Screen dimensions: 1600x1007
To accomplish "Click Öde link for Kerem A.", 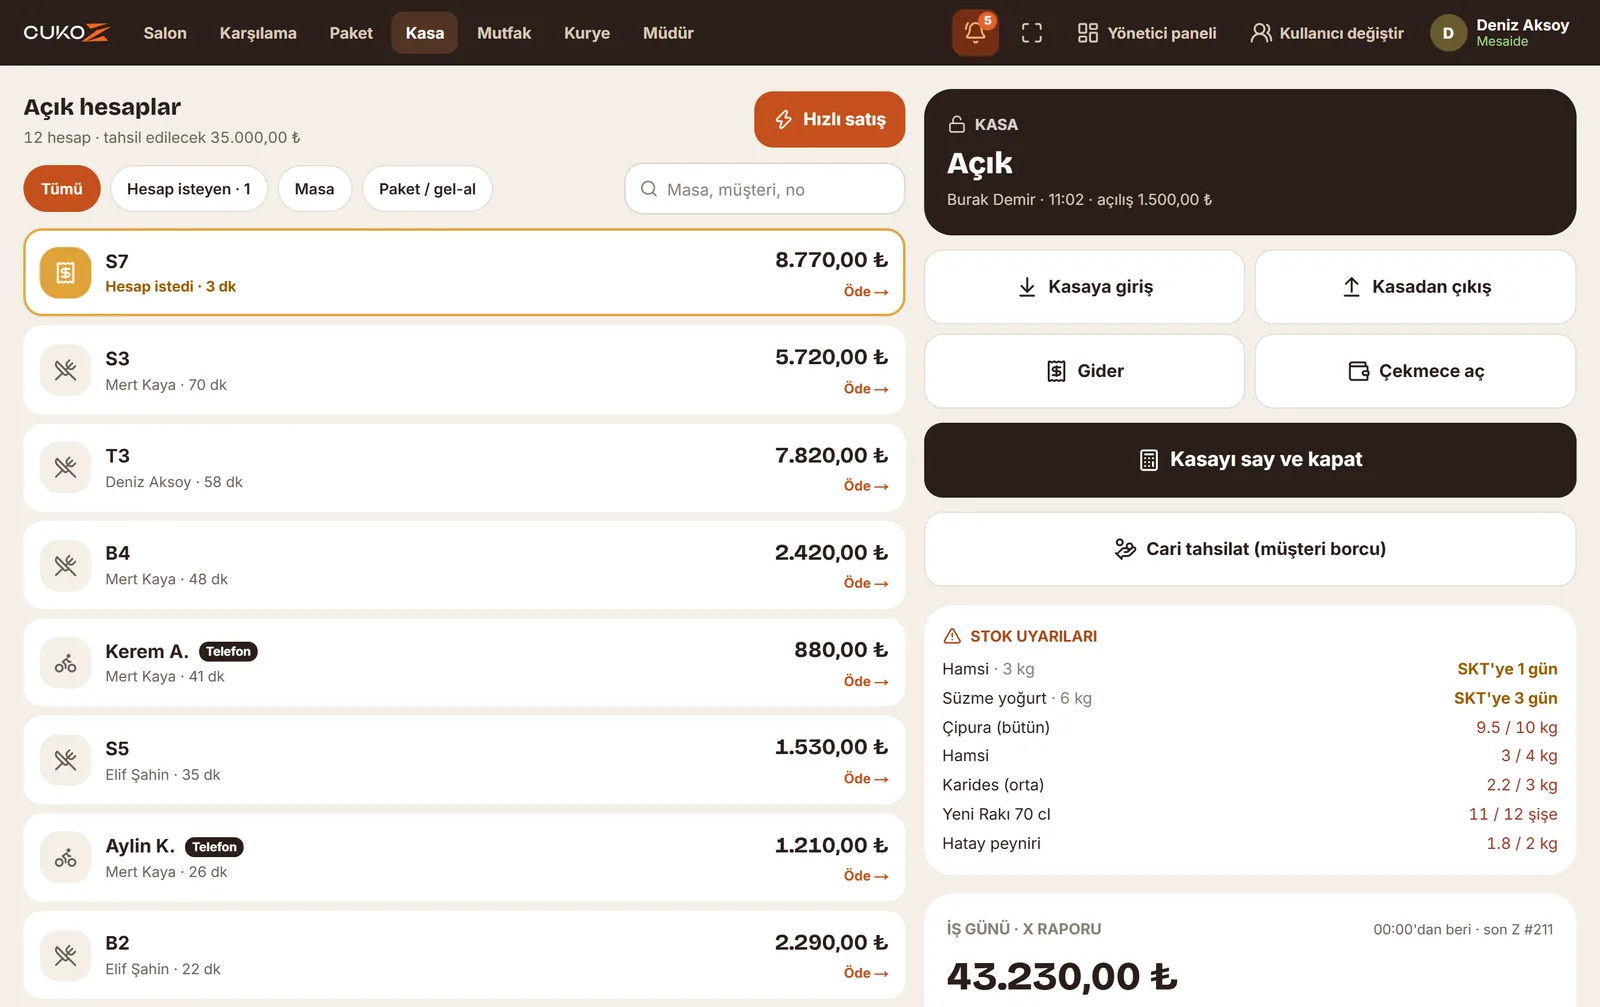I will point(865,681).
